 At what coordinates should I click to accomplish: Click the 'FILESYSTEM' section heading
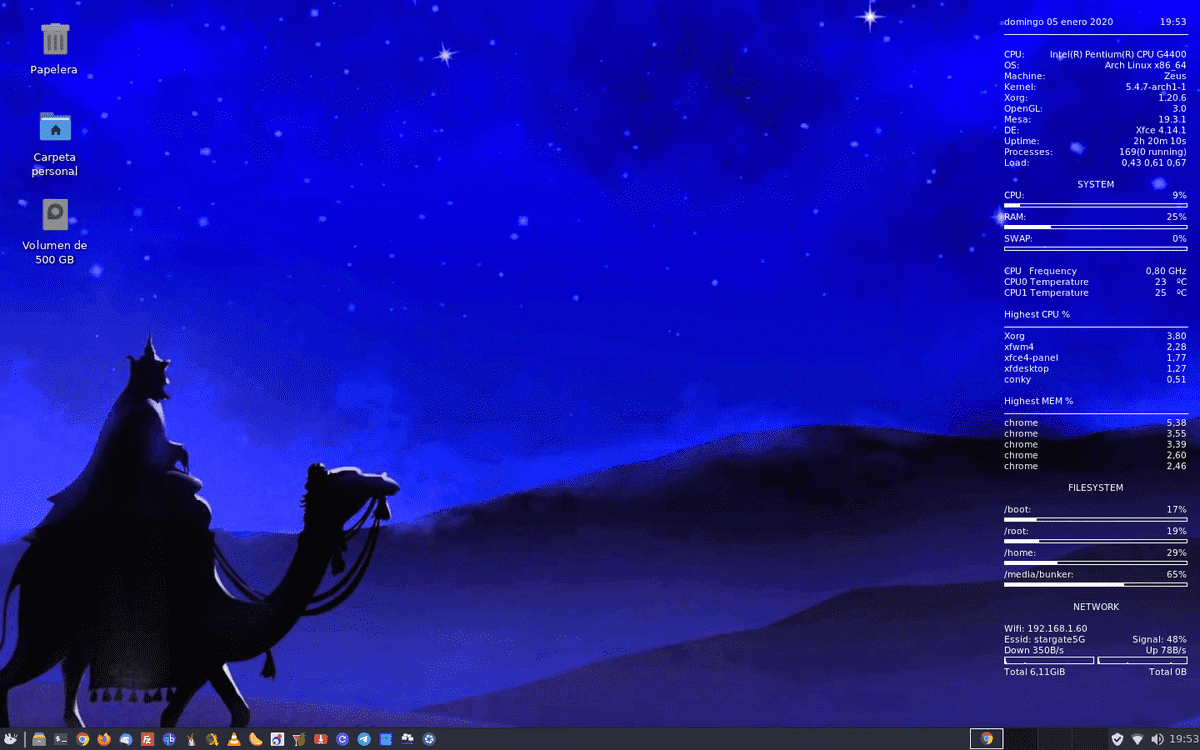pyautogui.click(x=1096, y=488)
